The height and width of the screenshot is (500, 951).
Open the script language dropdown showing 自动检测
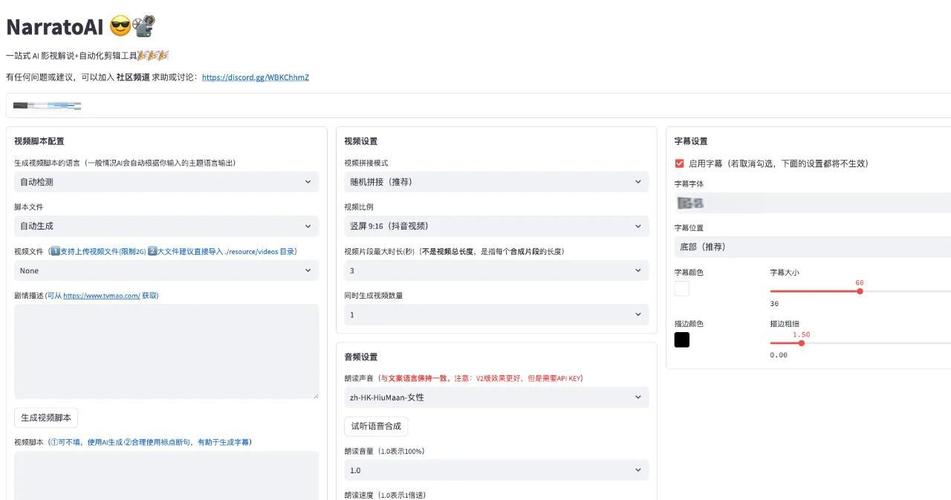click(x=166, y=181)
